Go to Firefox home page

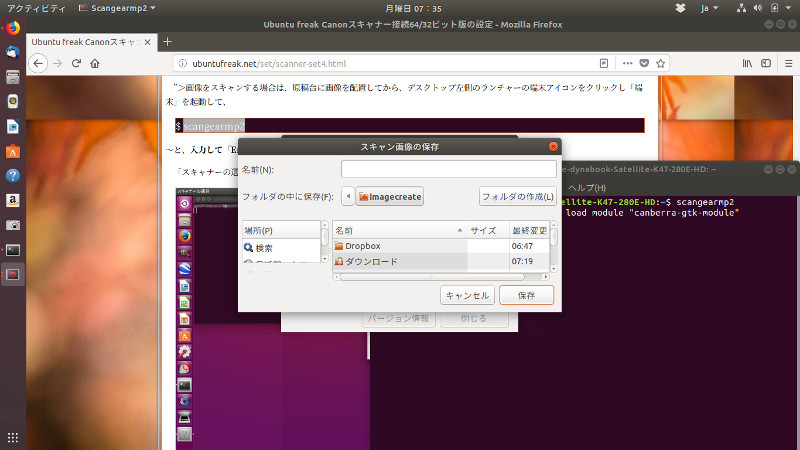click(95, 63)
